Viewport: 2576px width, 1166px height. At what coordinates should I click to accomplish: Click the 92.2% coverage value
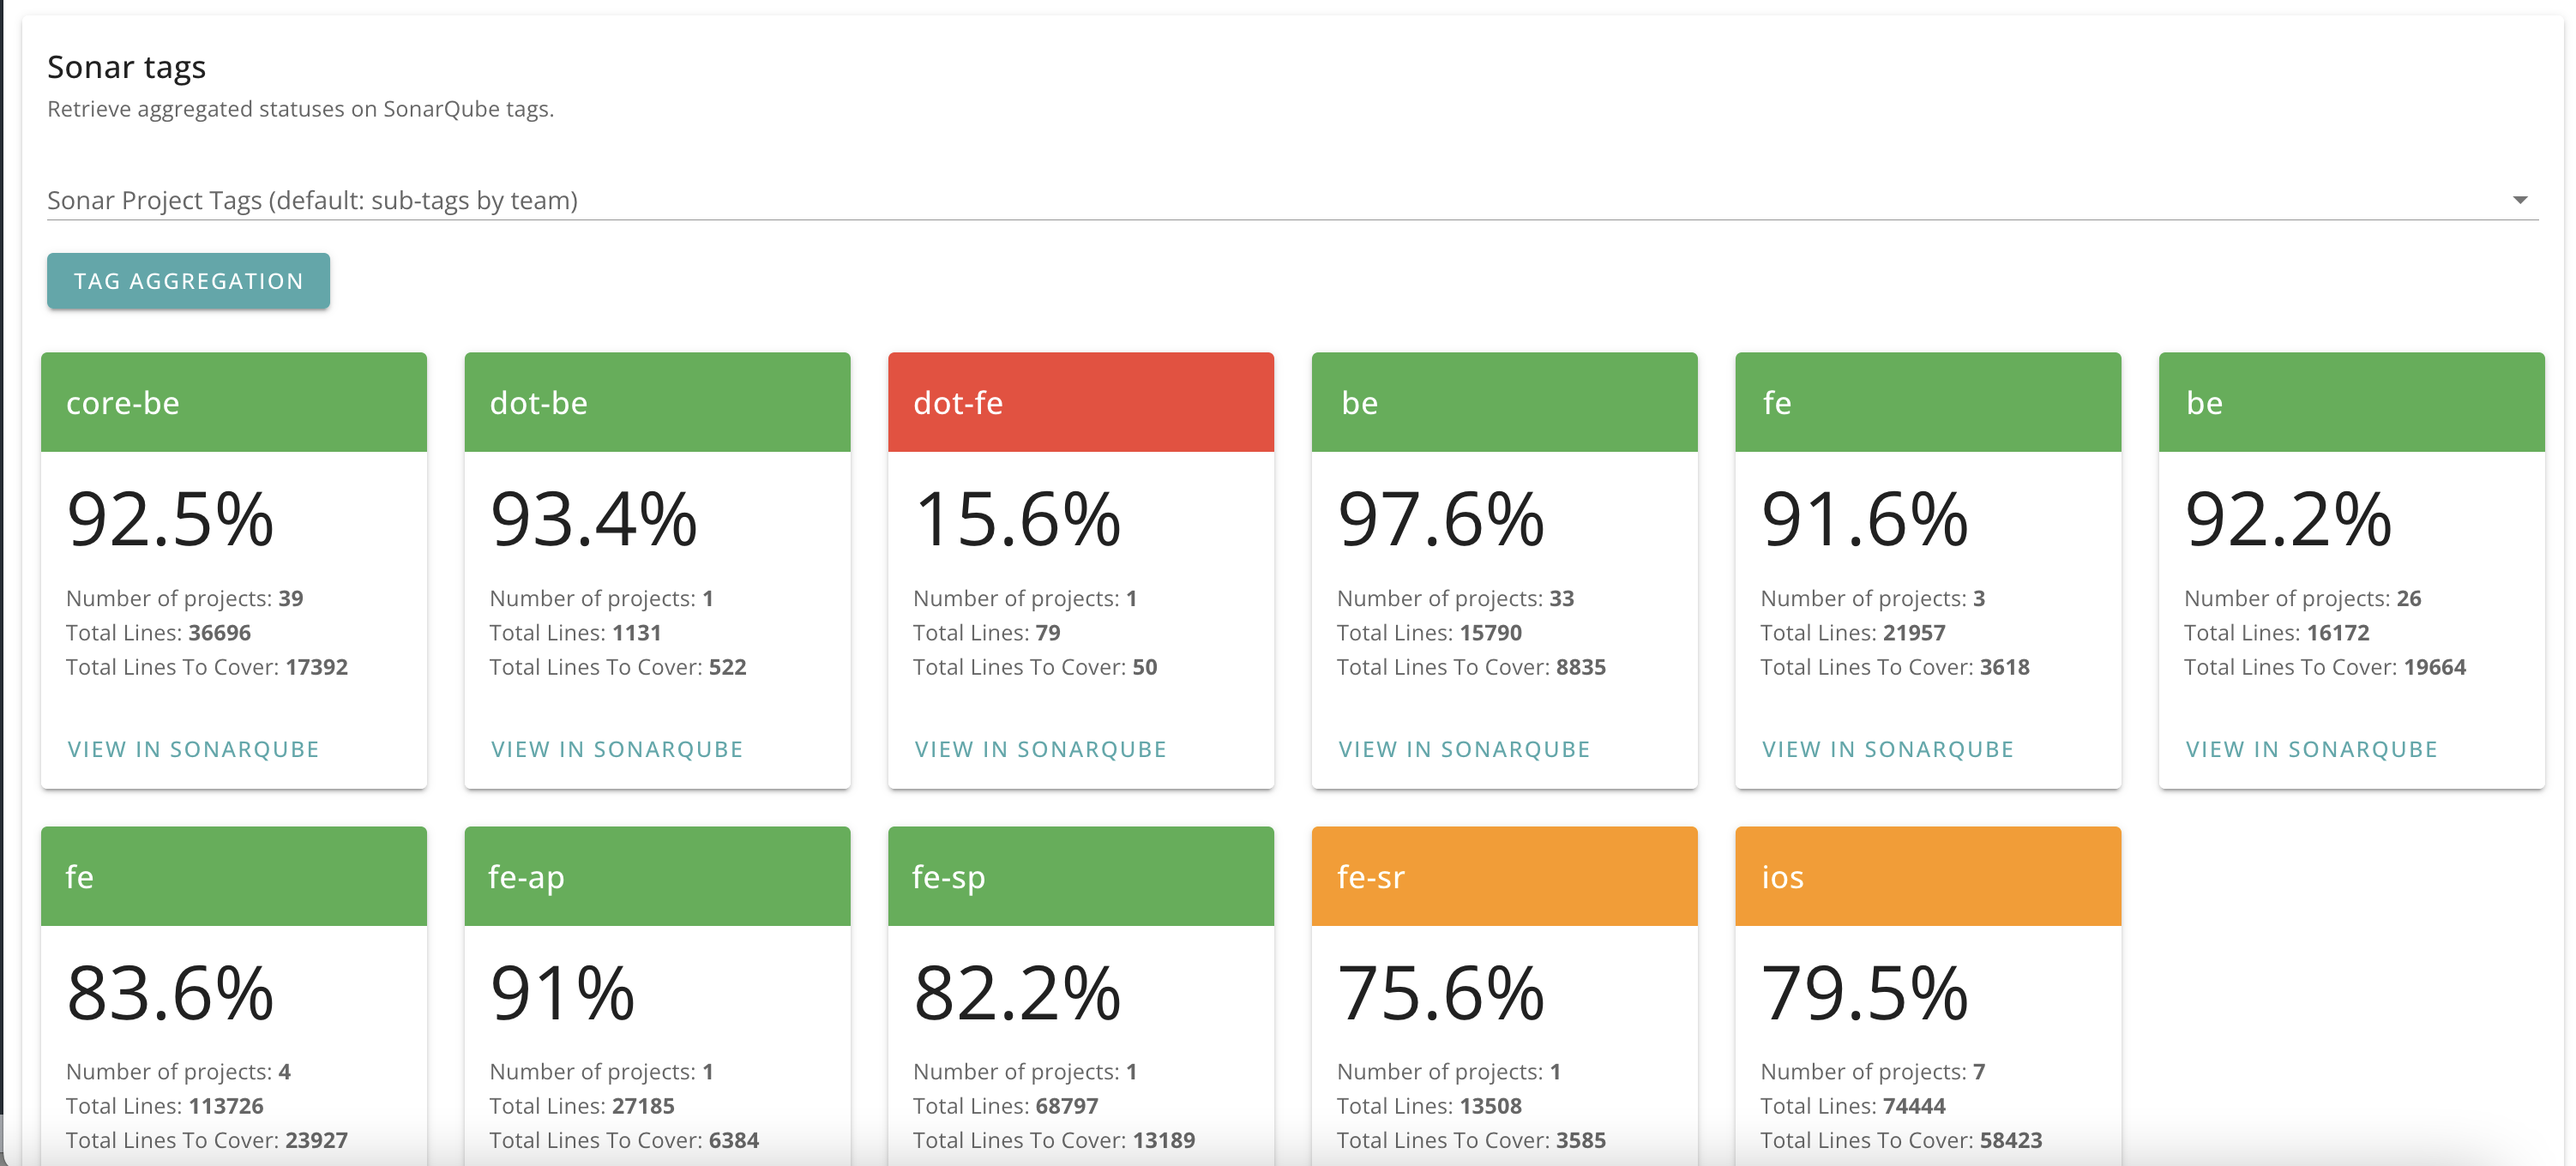pos(2288,519)
